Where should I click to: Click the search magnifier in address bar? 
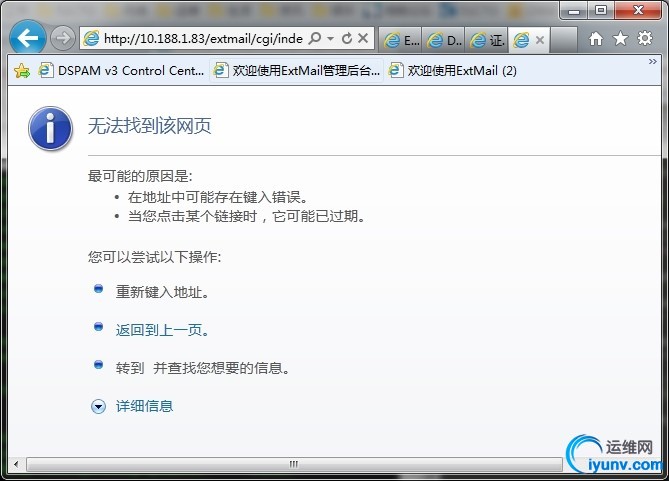(x=314, y=38)
